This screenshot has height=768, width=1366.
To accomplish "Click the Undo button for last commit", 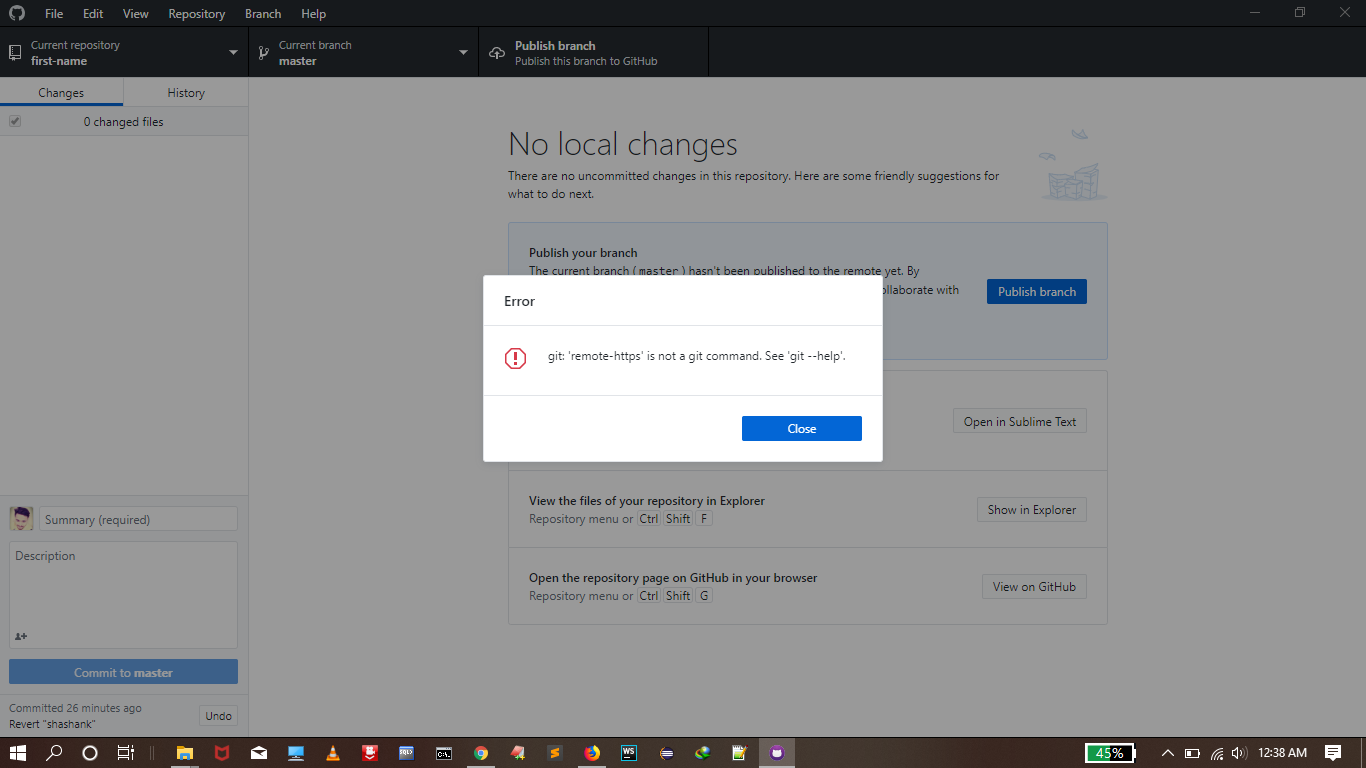I will coord(218,715).
